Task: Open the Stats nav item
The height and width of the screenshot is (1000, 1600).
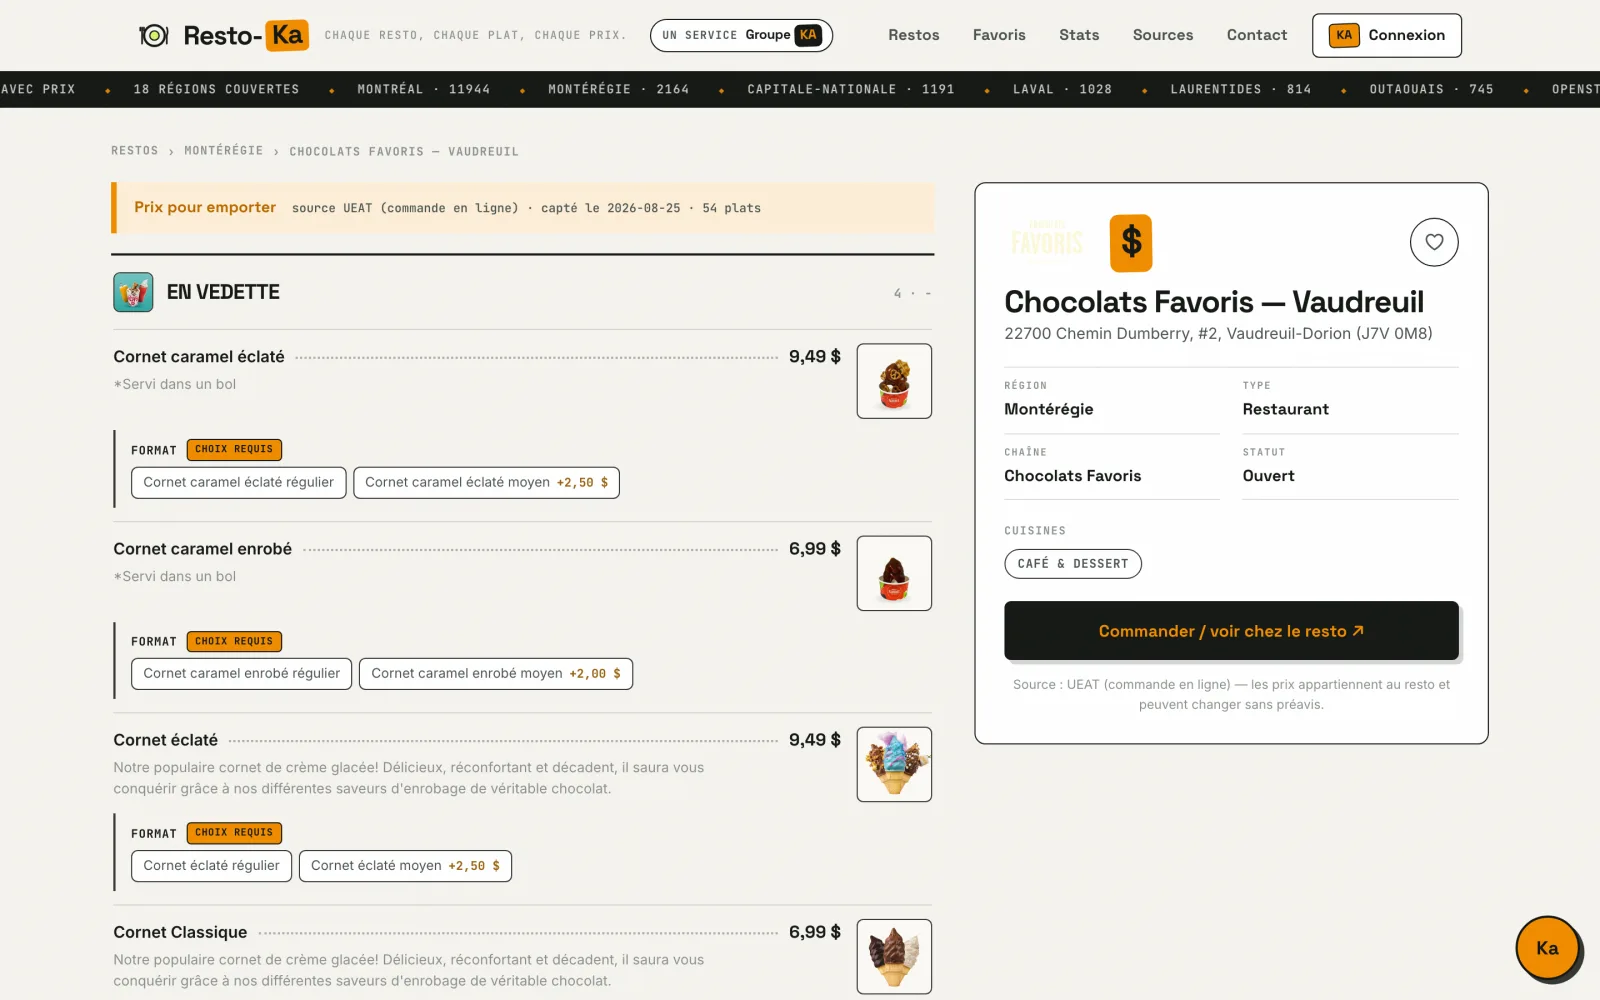Action: pos(1079,35)
